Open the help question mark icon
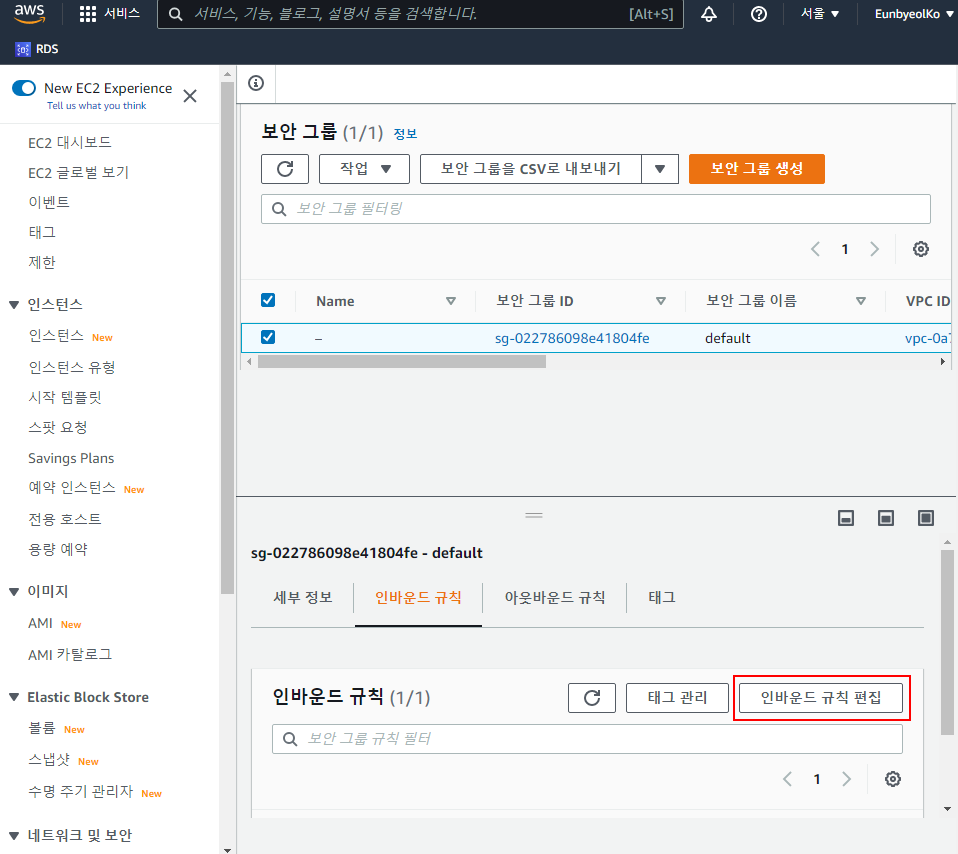This screenshot has height=854, width=958. click(x=759, y=14)
